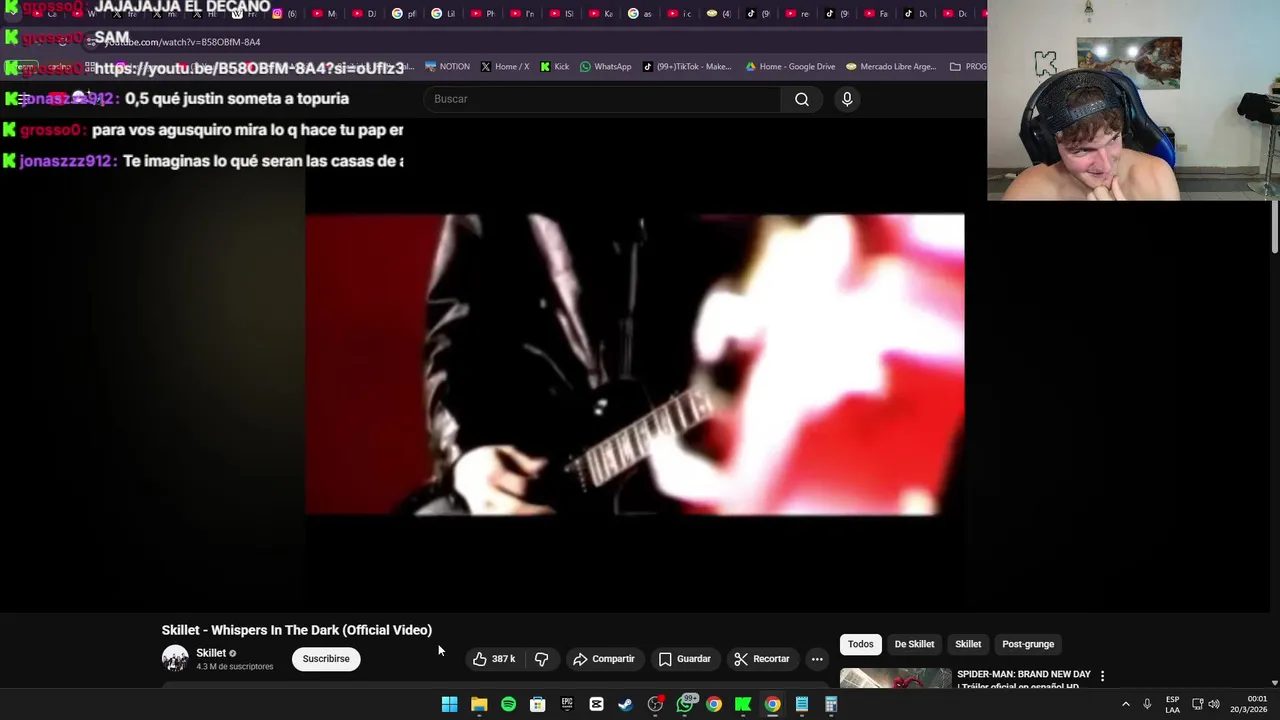
Task: Click the system tray microphone icon
Action: tap(1147, 704)
